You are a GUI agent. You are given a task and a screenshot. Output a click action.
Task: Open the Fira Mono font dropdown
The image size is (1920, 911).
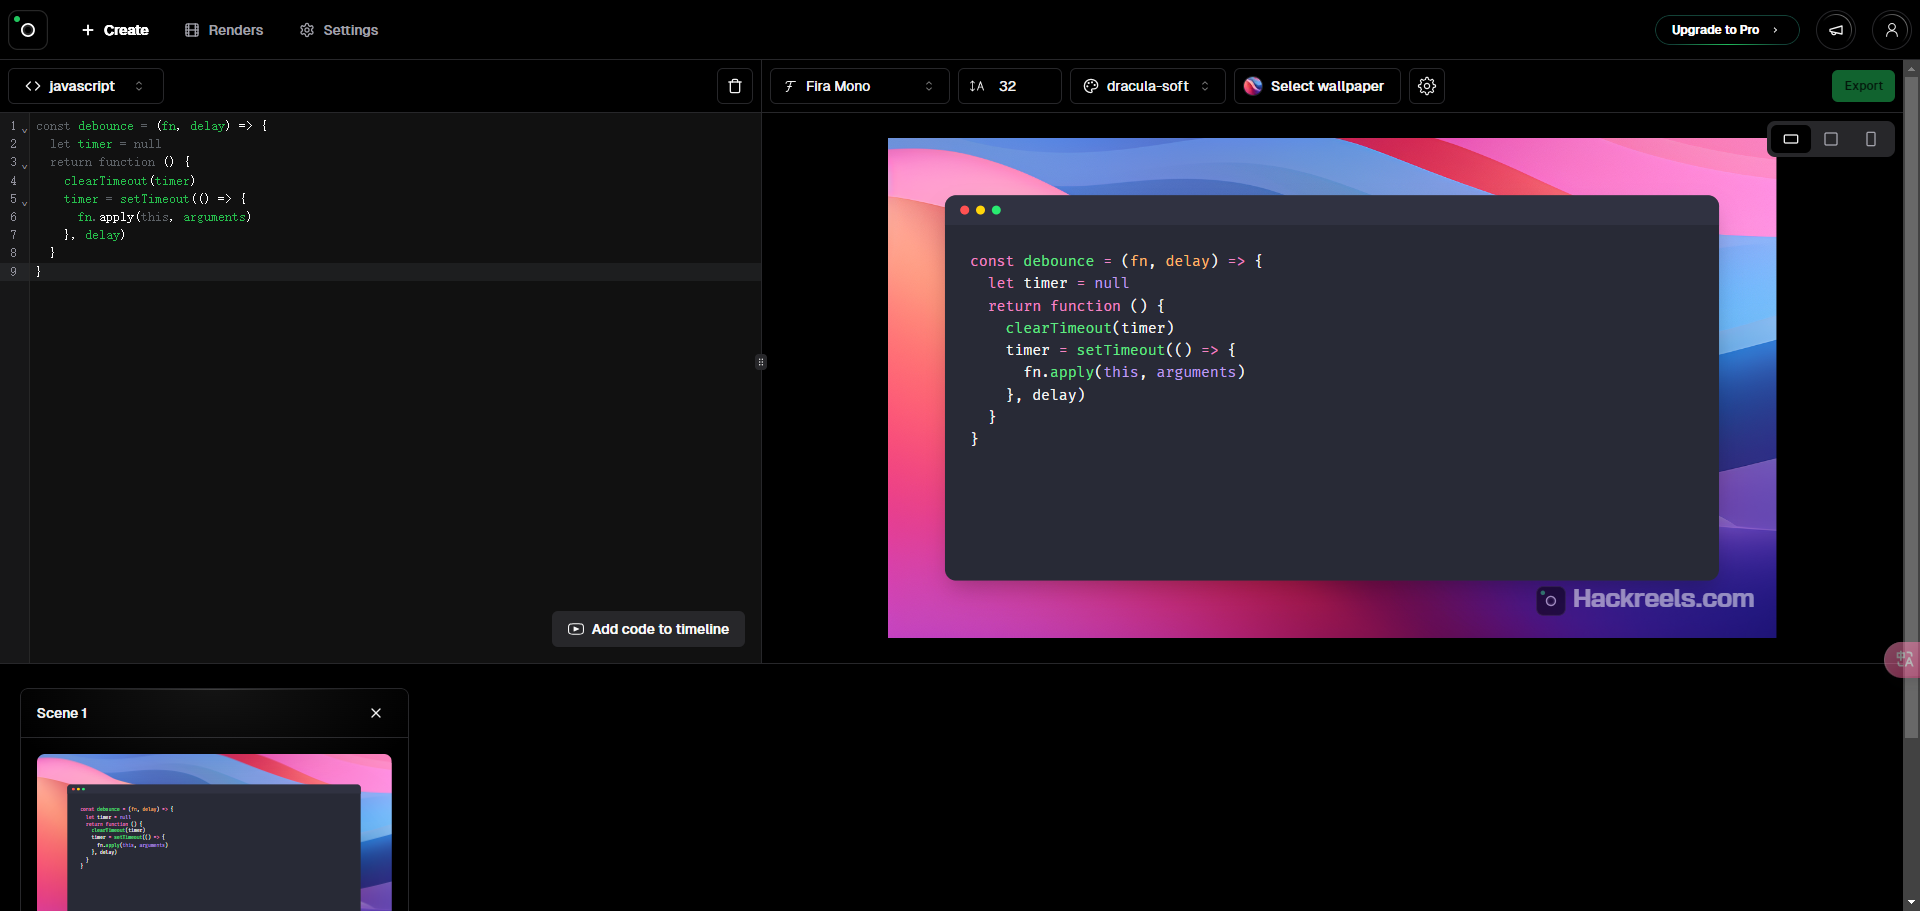(859, 86)
